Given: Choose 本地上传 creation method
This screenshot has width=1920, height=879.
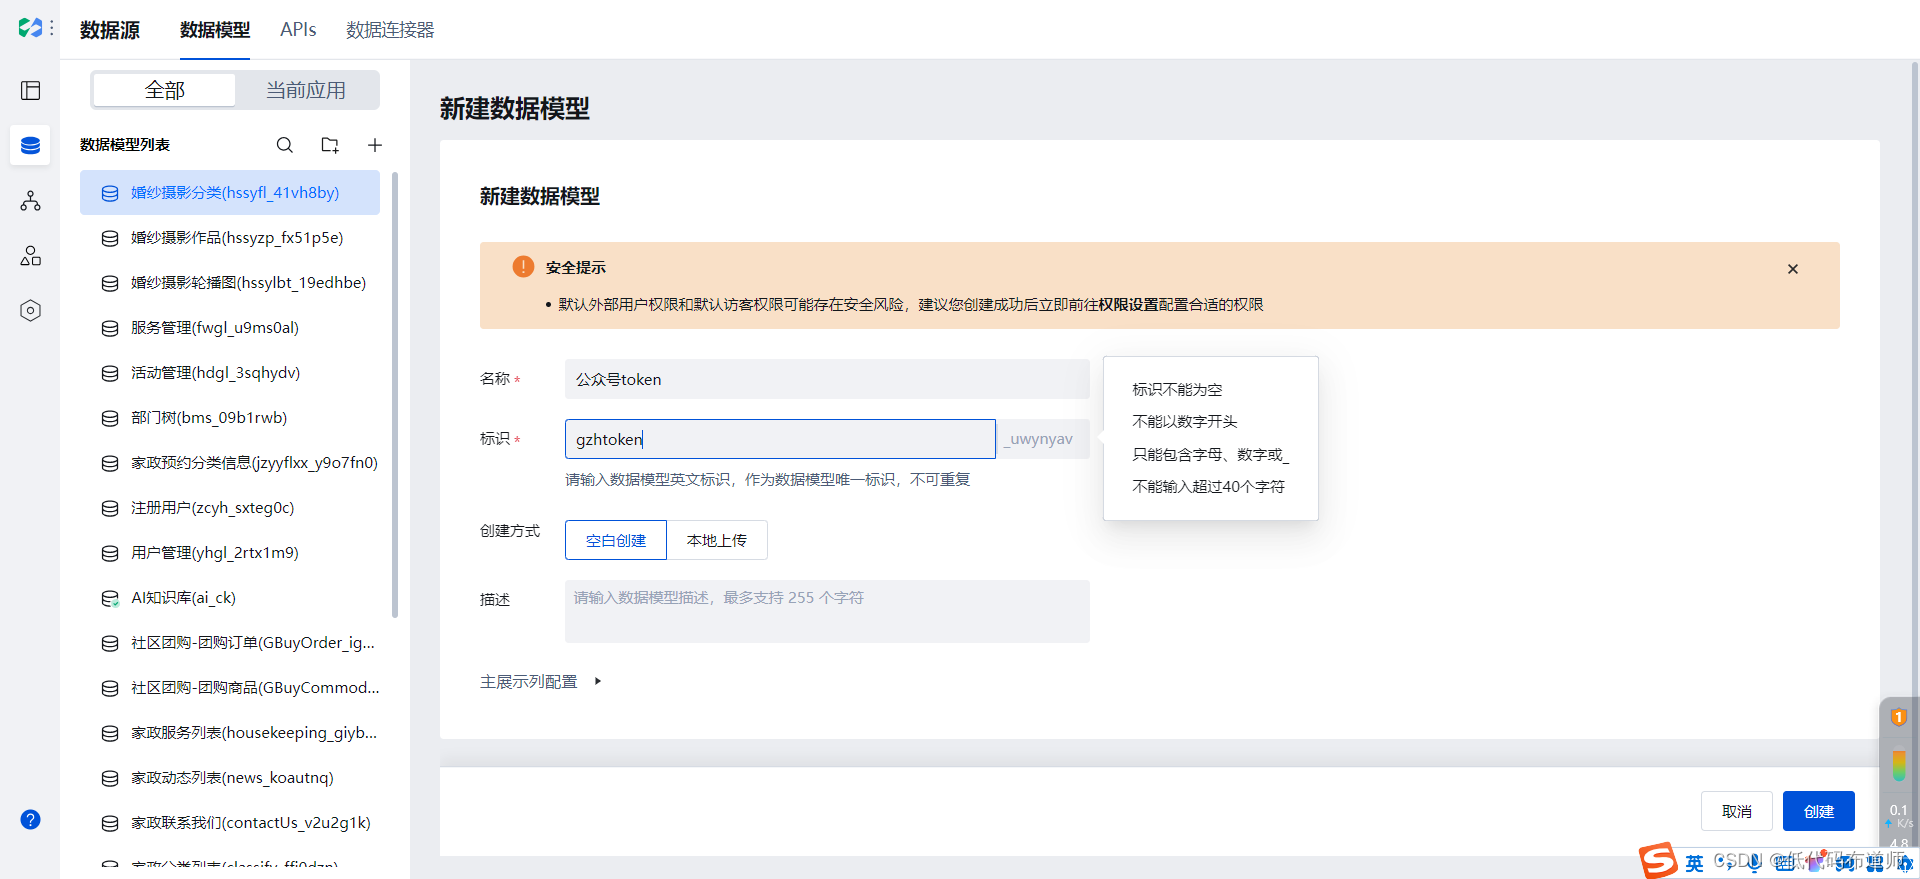Looking at the screenshot, I should [x=717, y=540].
